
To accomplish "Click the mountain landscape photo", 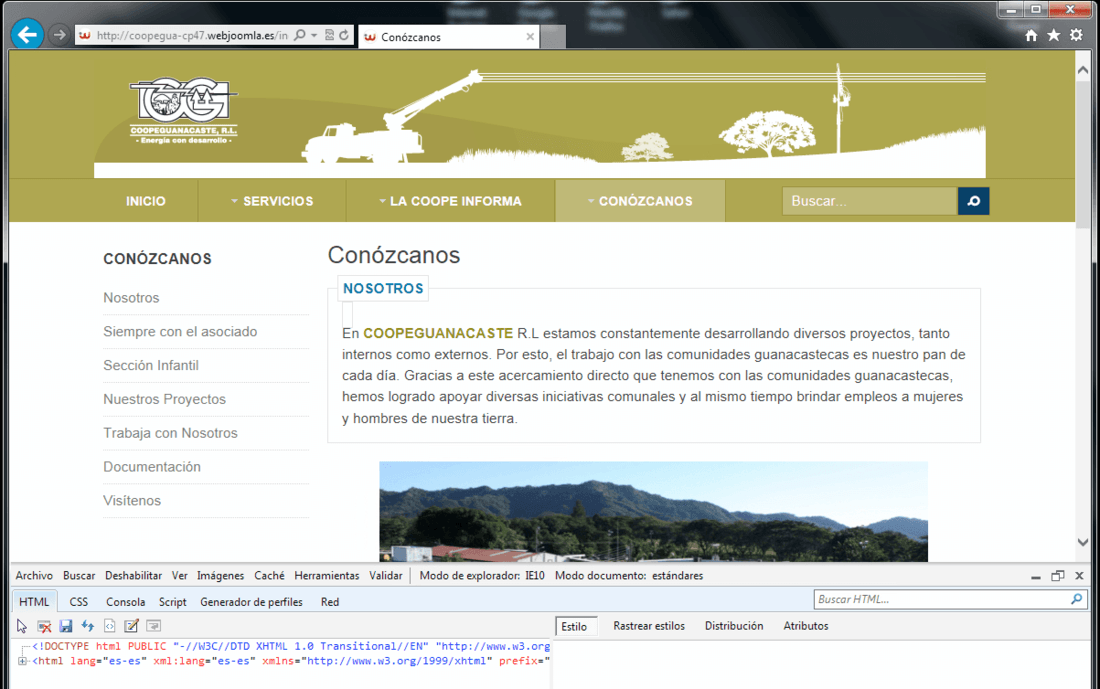I will 653,511.
